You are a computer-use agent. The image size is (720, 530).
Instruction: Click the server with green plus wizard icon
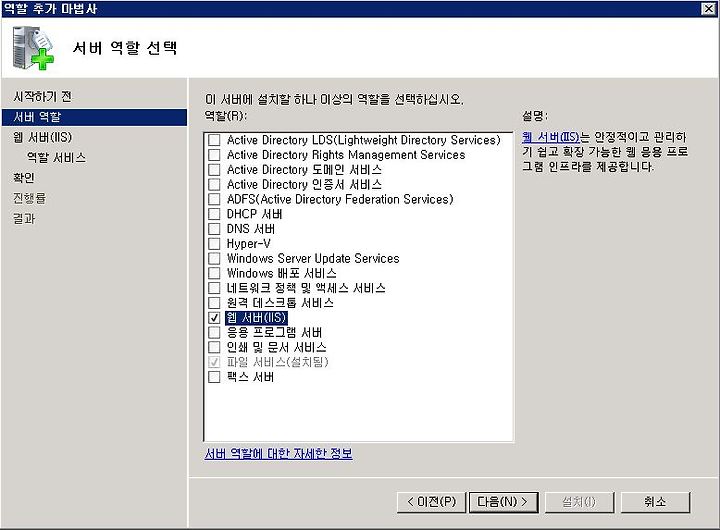tap(33, 48)
